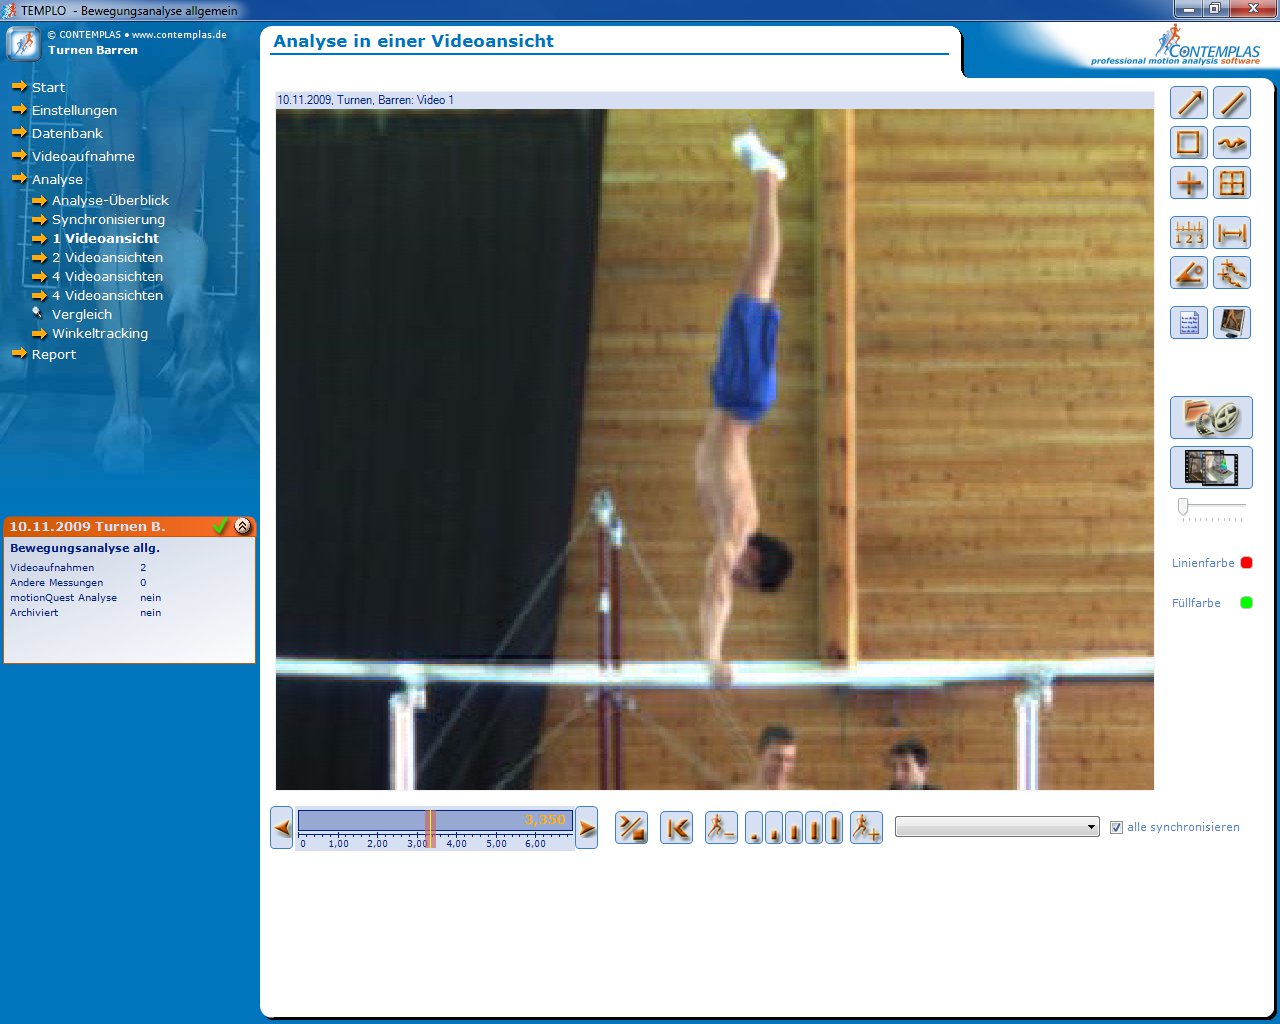Click the monitor fullscreen display icon

(x=1232, y=323)
